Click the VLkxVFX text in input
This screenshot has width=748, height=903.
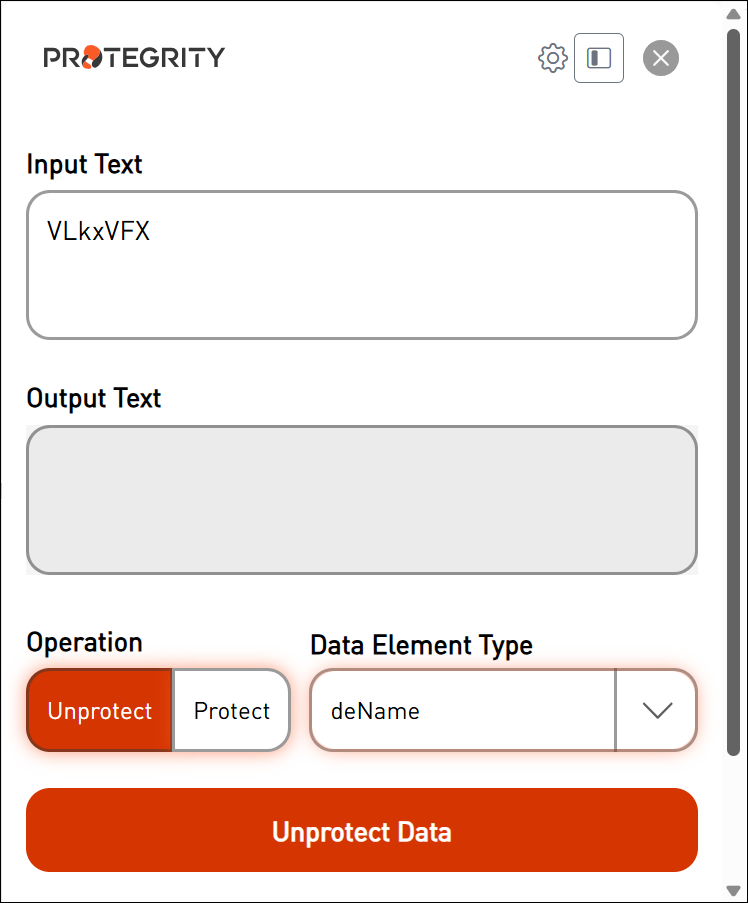coord(98,232)
